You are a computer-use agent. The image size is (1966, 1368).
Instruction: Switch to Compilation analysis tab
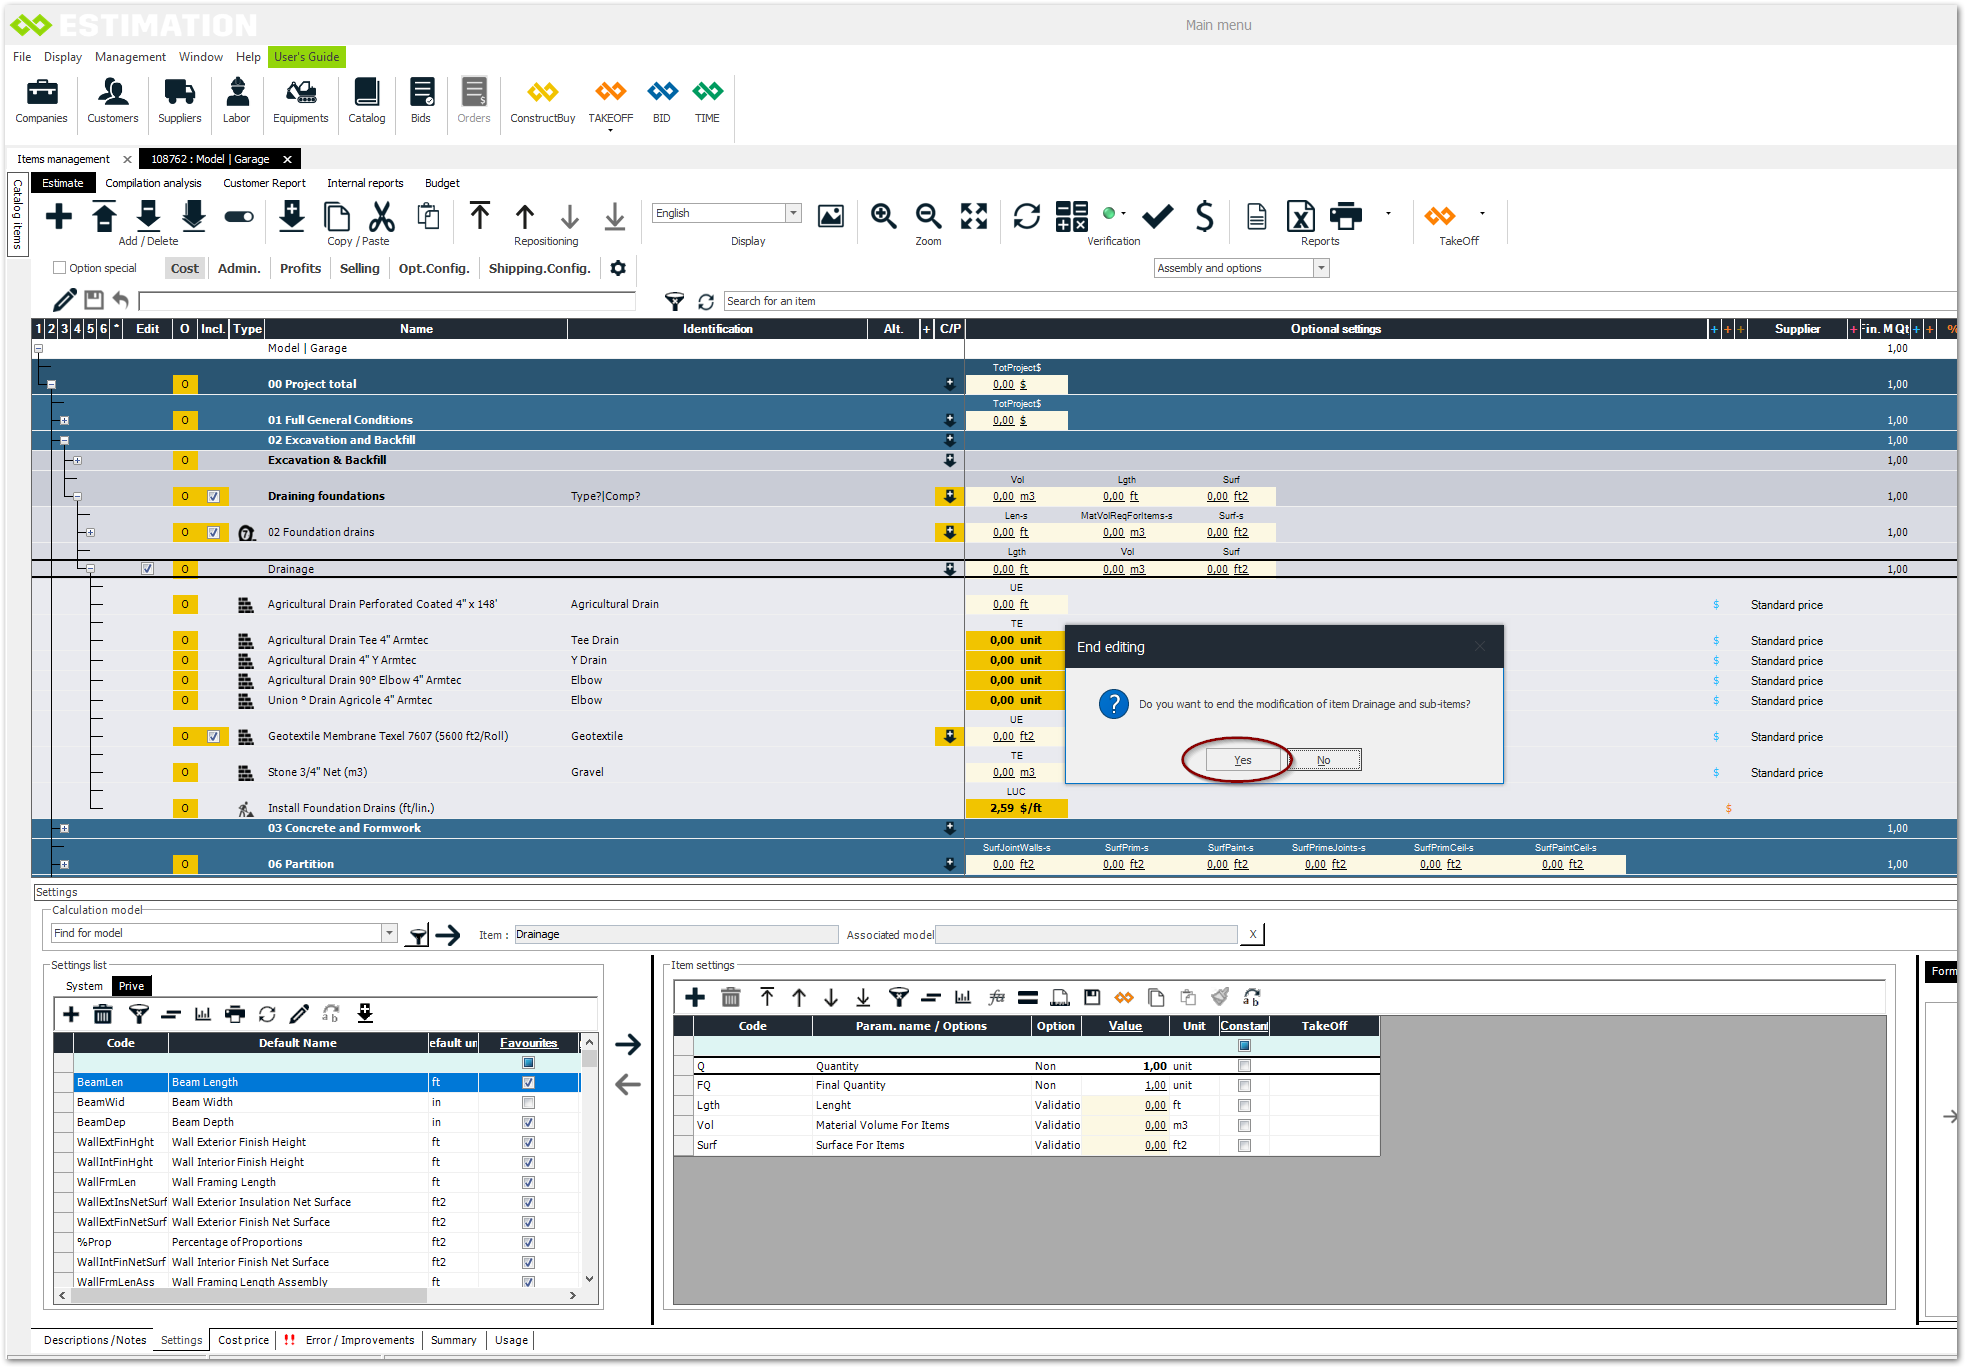pyautogui.click(x=153, y=183)
